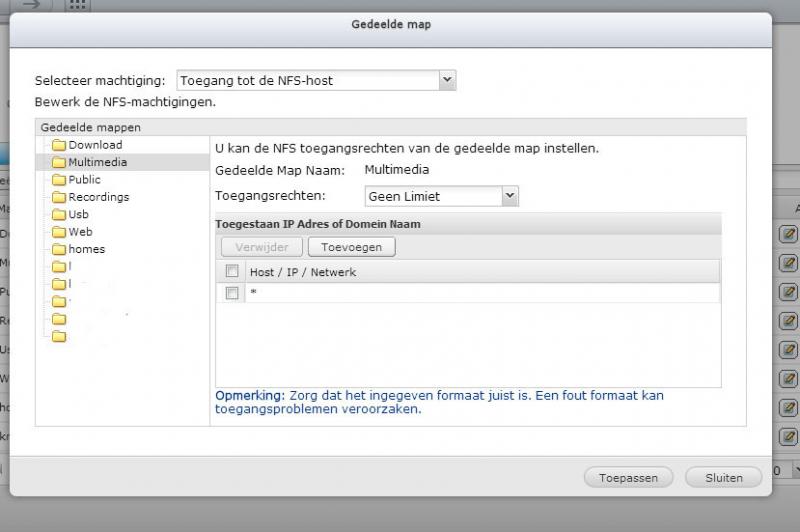Close the dialog with Sluiten
Viewport: 800px width, 532px height.
click(723, 478)
